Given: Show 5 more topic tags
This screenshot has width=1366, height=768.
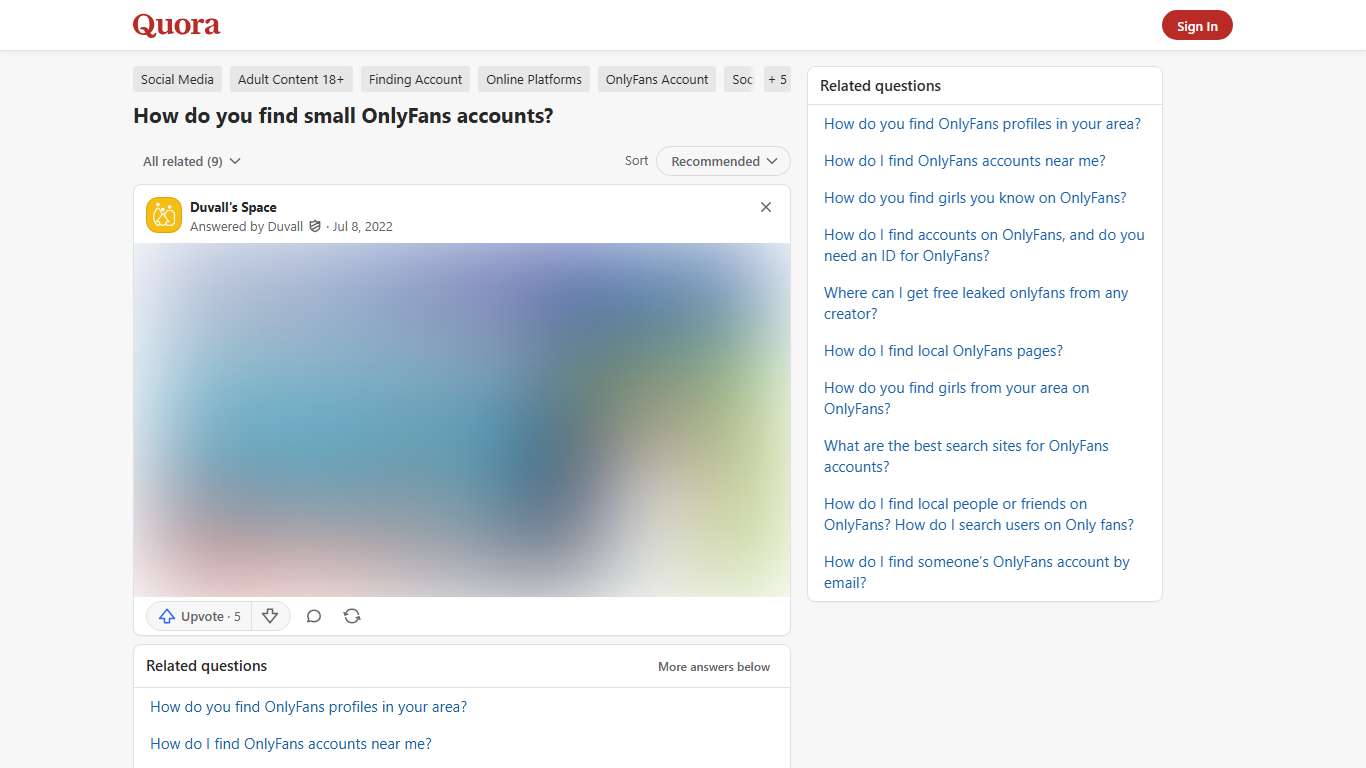Looking at the screenshot, I should tap(777, 79).
